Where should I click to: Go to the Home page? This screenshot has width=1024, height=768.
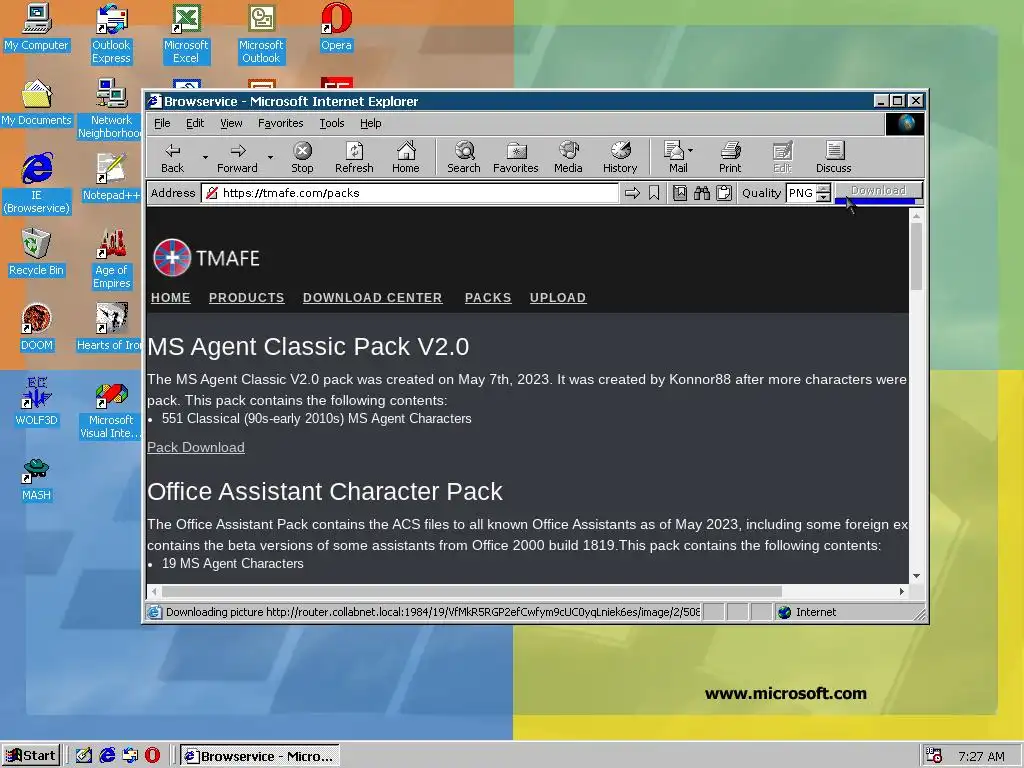tap(406, 157)
